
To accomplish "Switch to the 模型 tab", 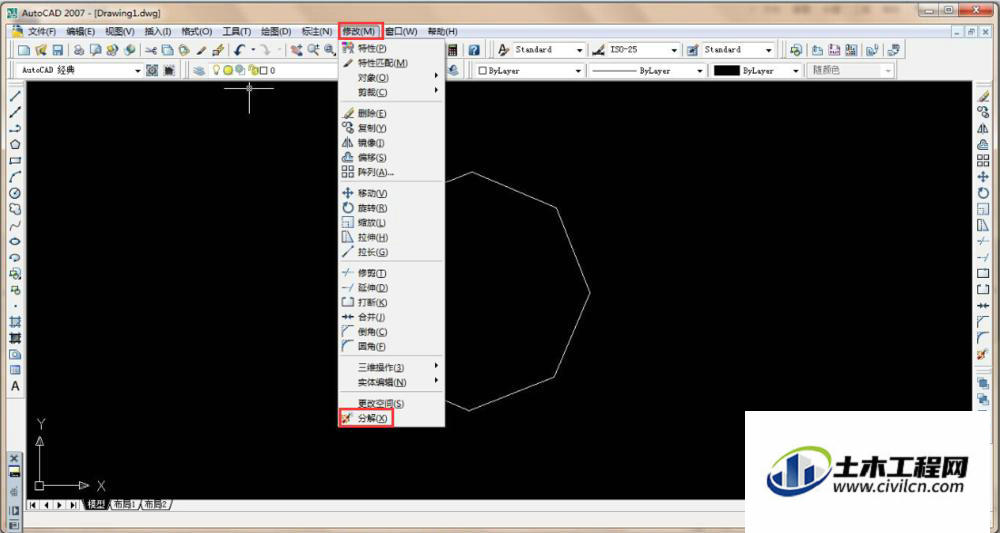I will [96, 504].
